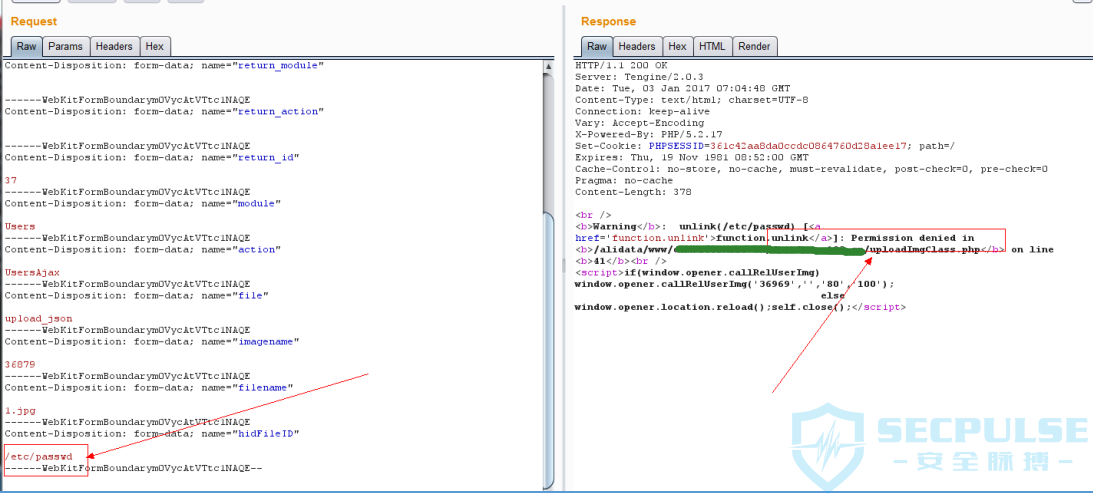Click the name="filename" form-data line

(x=149, y=387)
